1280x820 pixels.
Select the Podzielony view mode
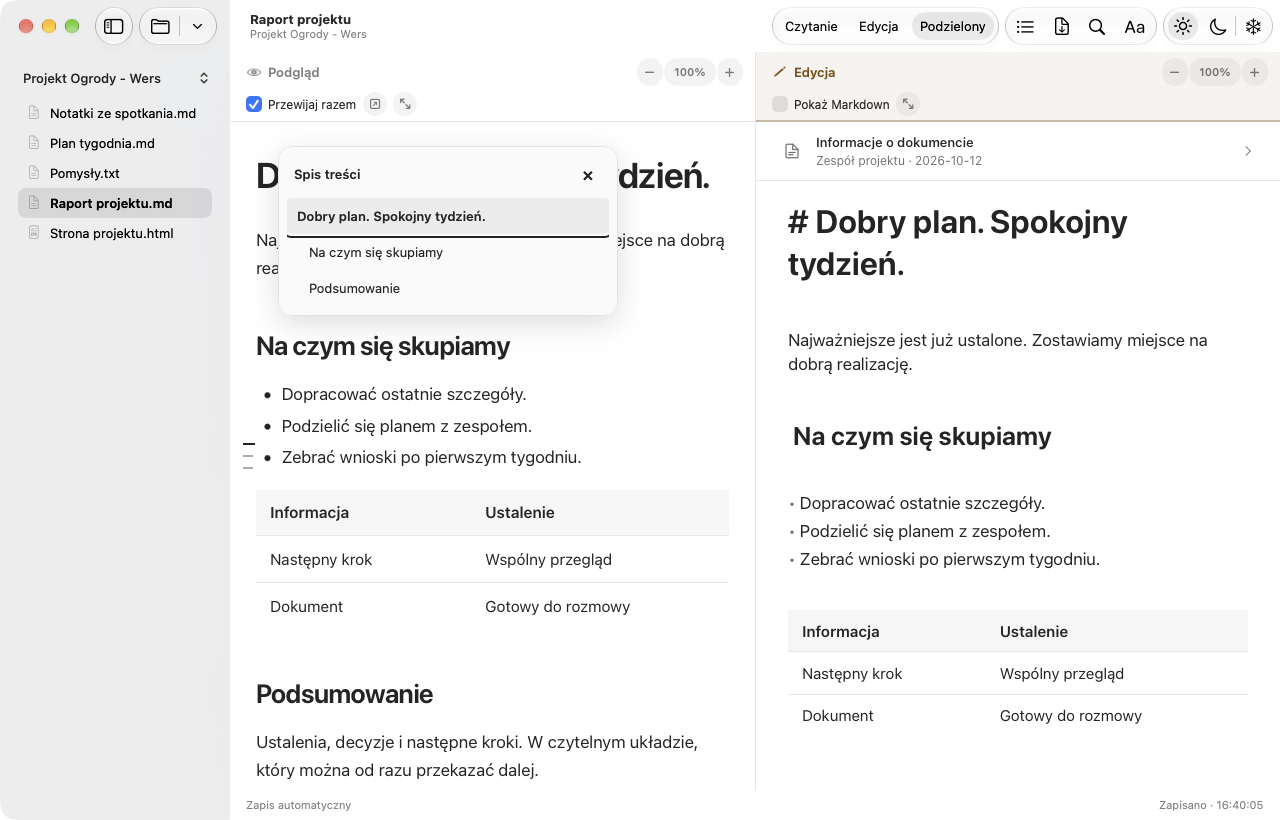pyautogui.click(x=953, y=27)
